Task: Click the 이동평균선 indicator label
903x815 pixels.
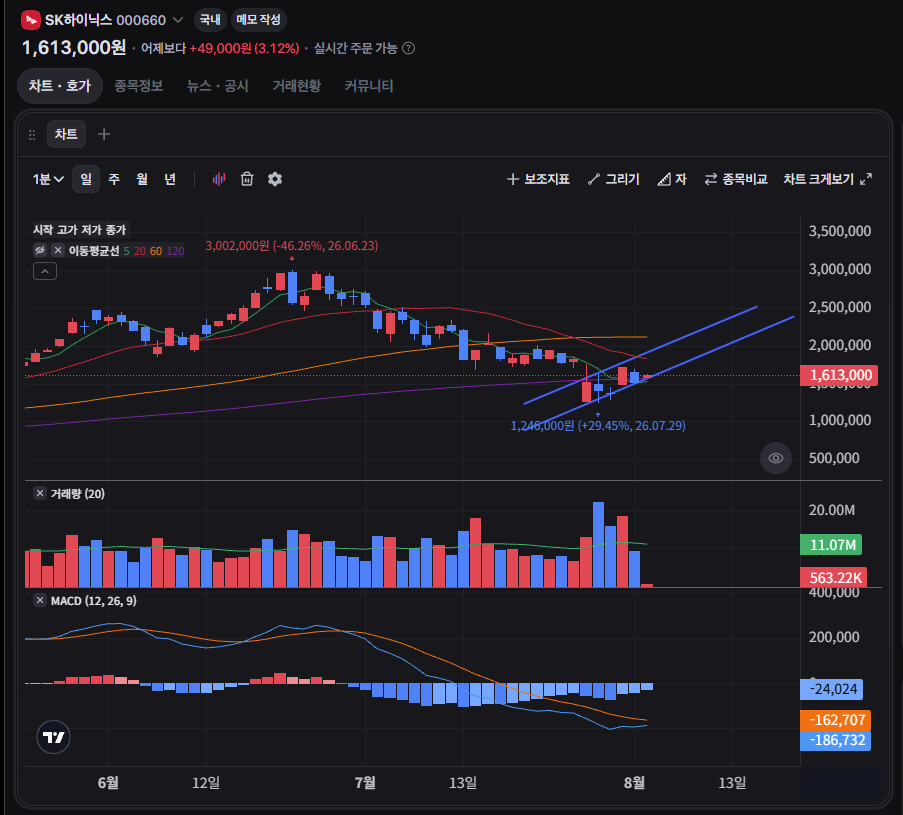Action: [x=94, y=251]
